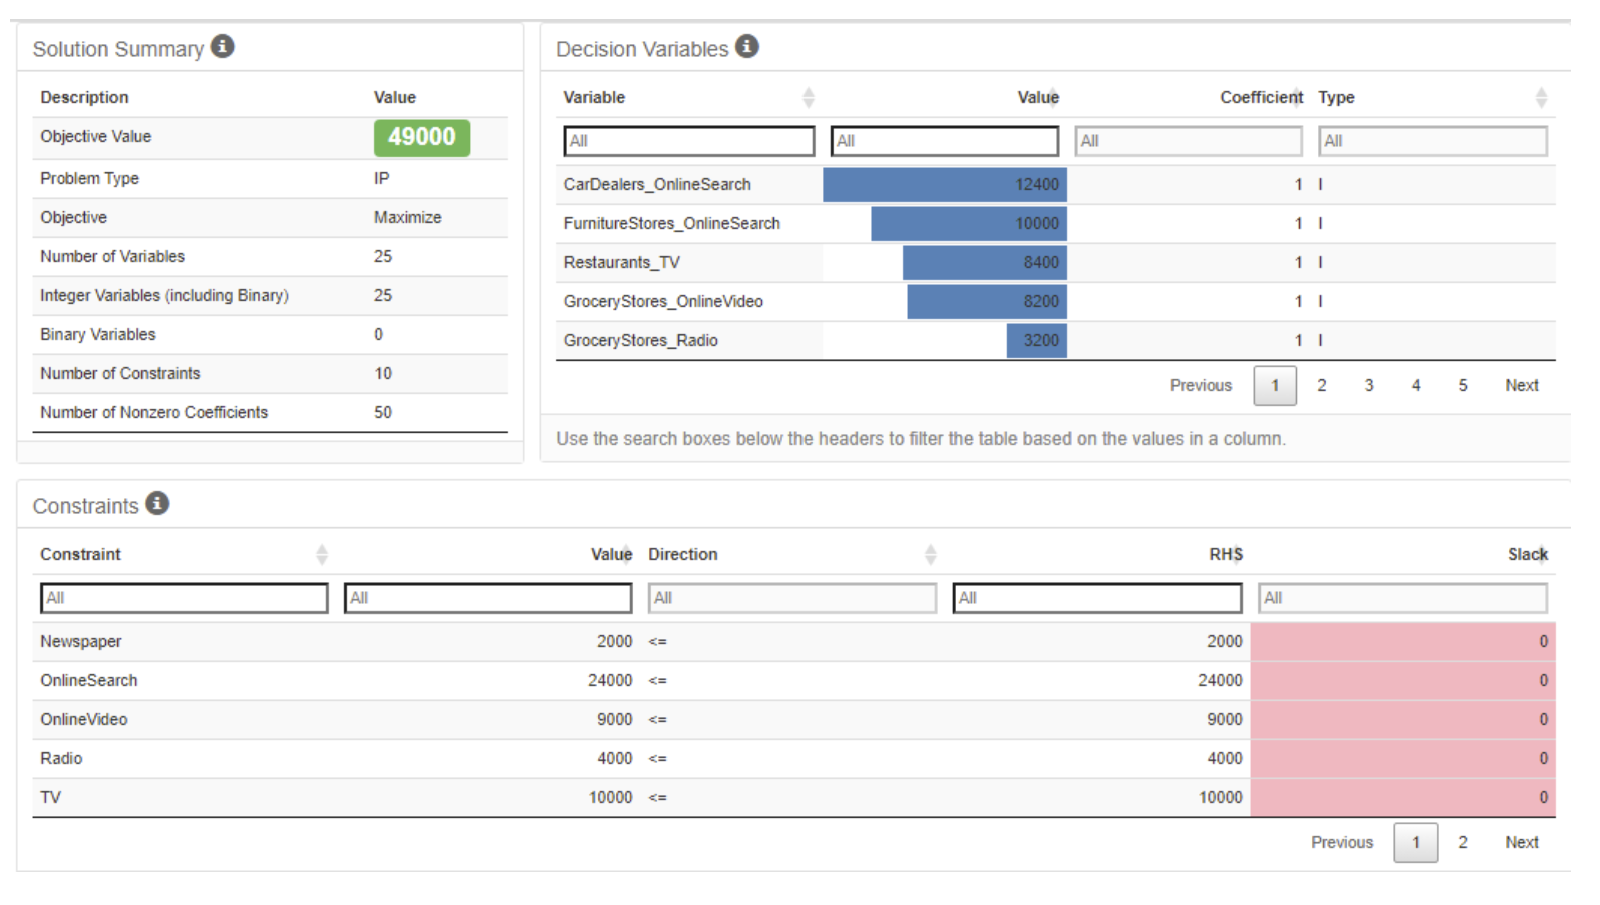Open the Constraints info tooltip

[x=157, y=504]
